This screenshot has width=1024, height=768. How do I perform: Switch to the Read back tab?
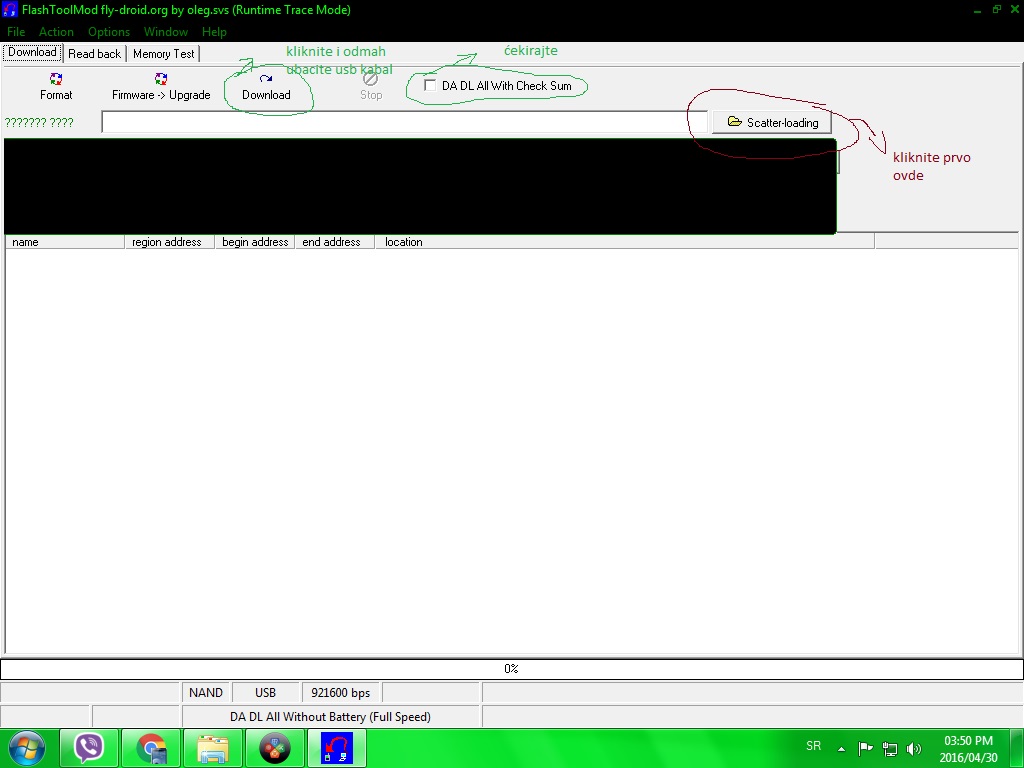point(95,54)
